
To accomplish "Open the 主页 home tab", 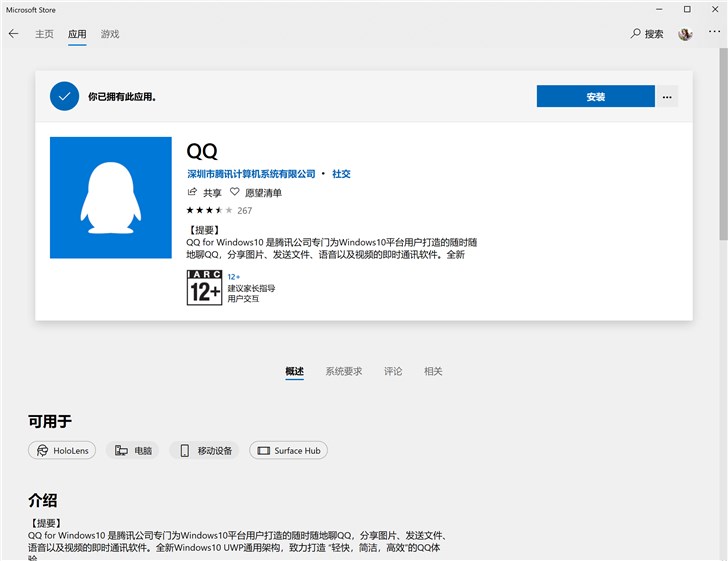I will pos(45,34).
